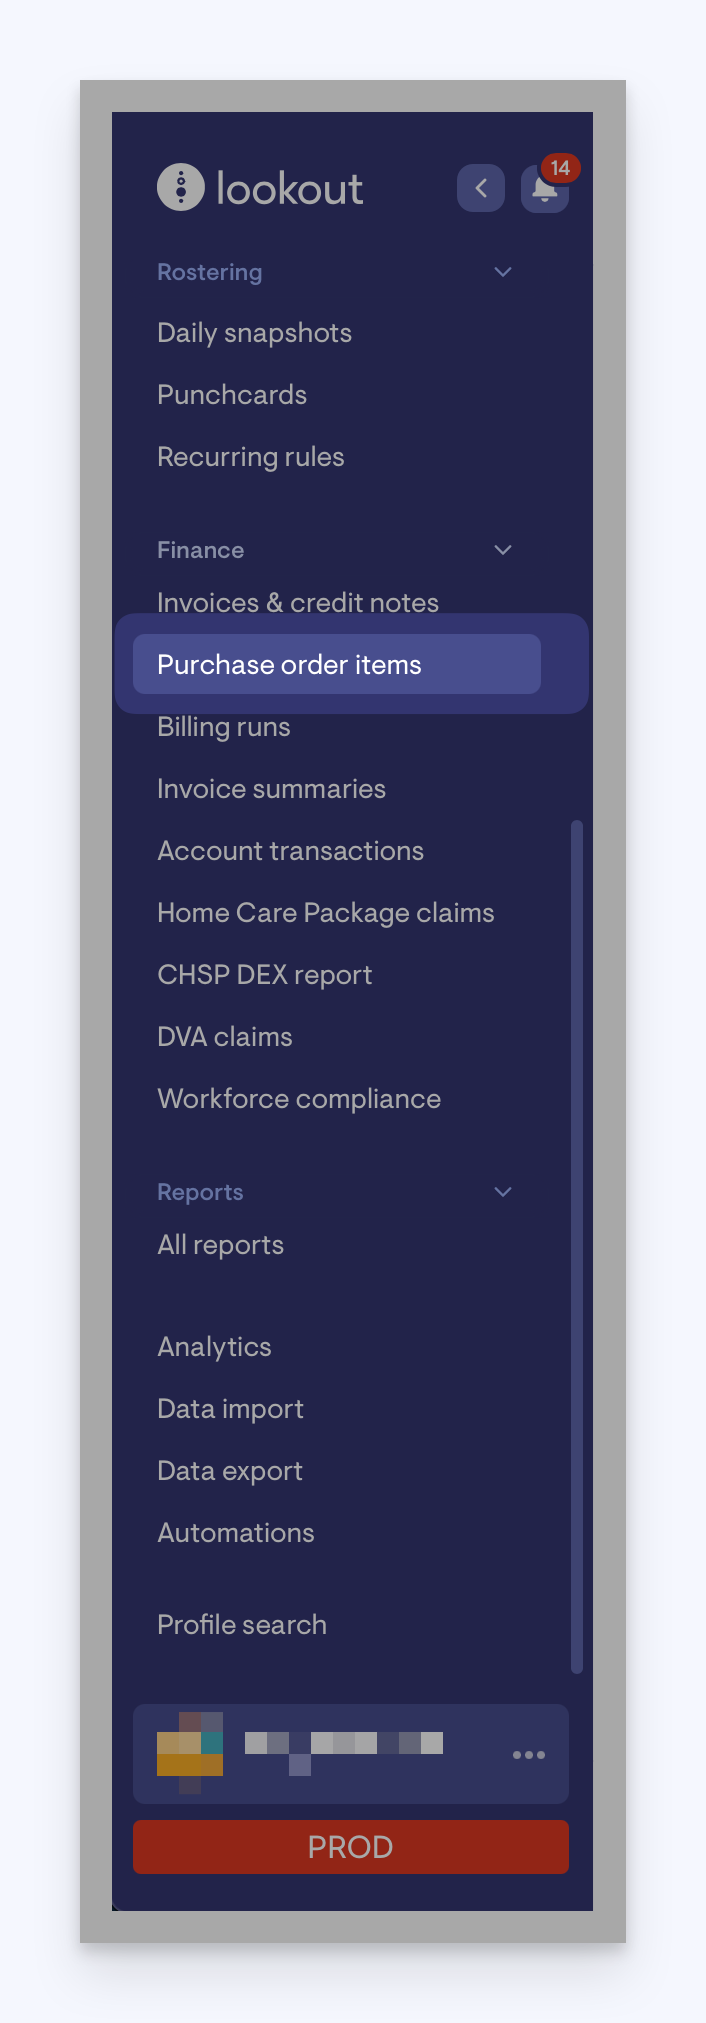Screen dimensions: 706x2023
Task: Open Home Care Package claims
Action: 325,913
